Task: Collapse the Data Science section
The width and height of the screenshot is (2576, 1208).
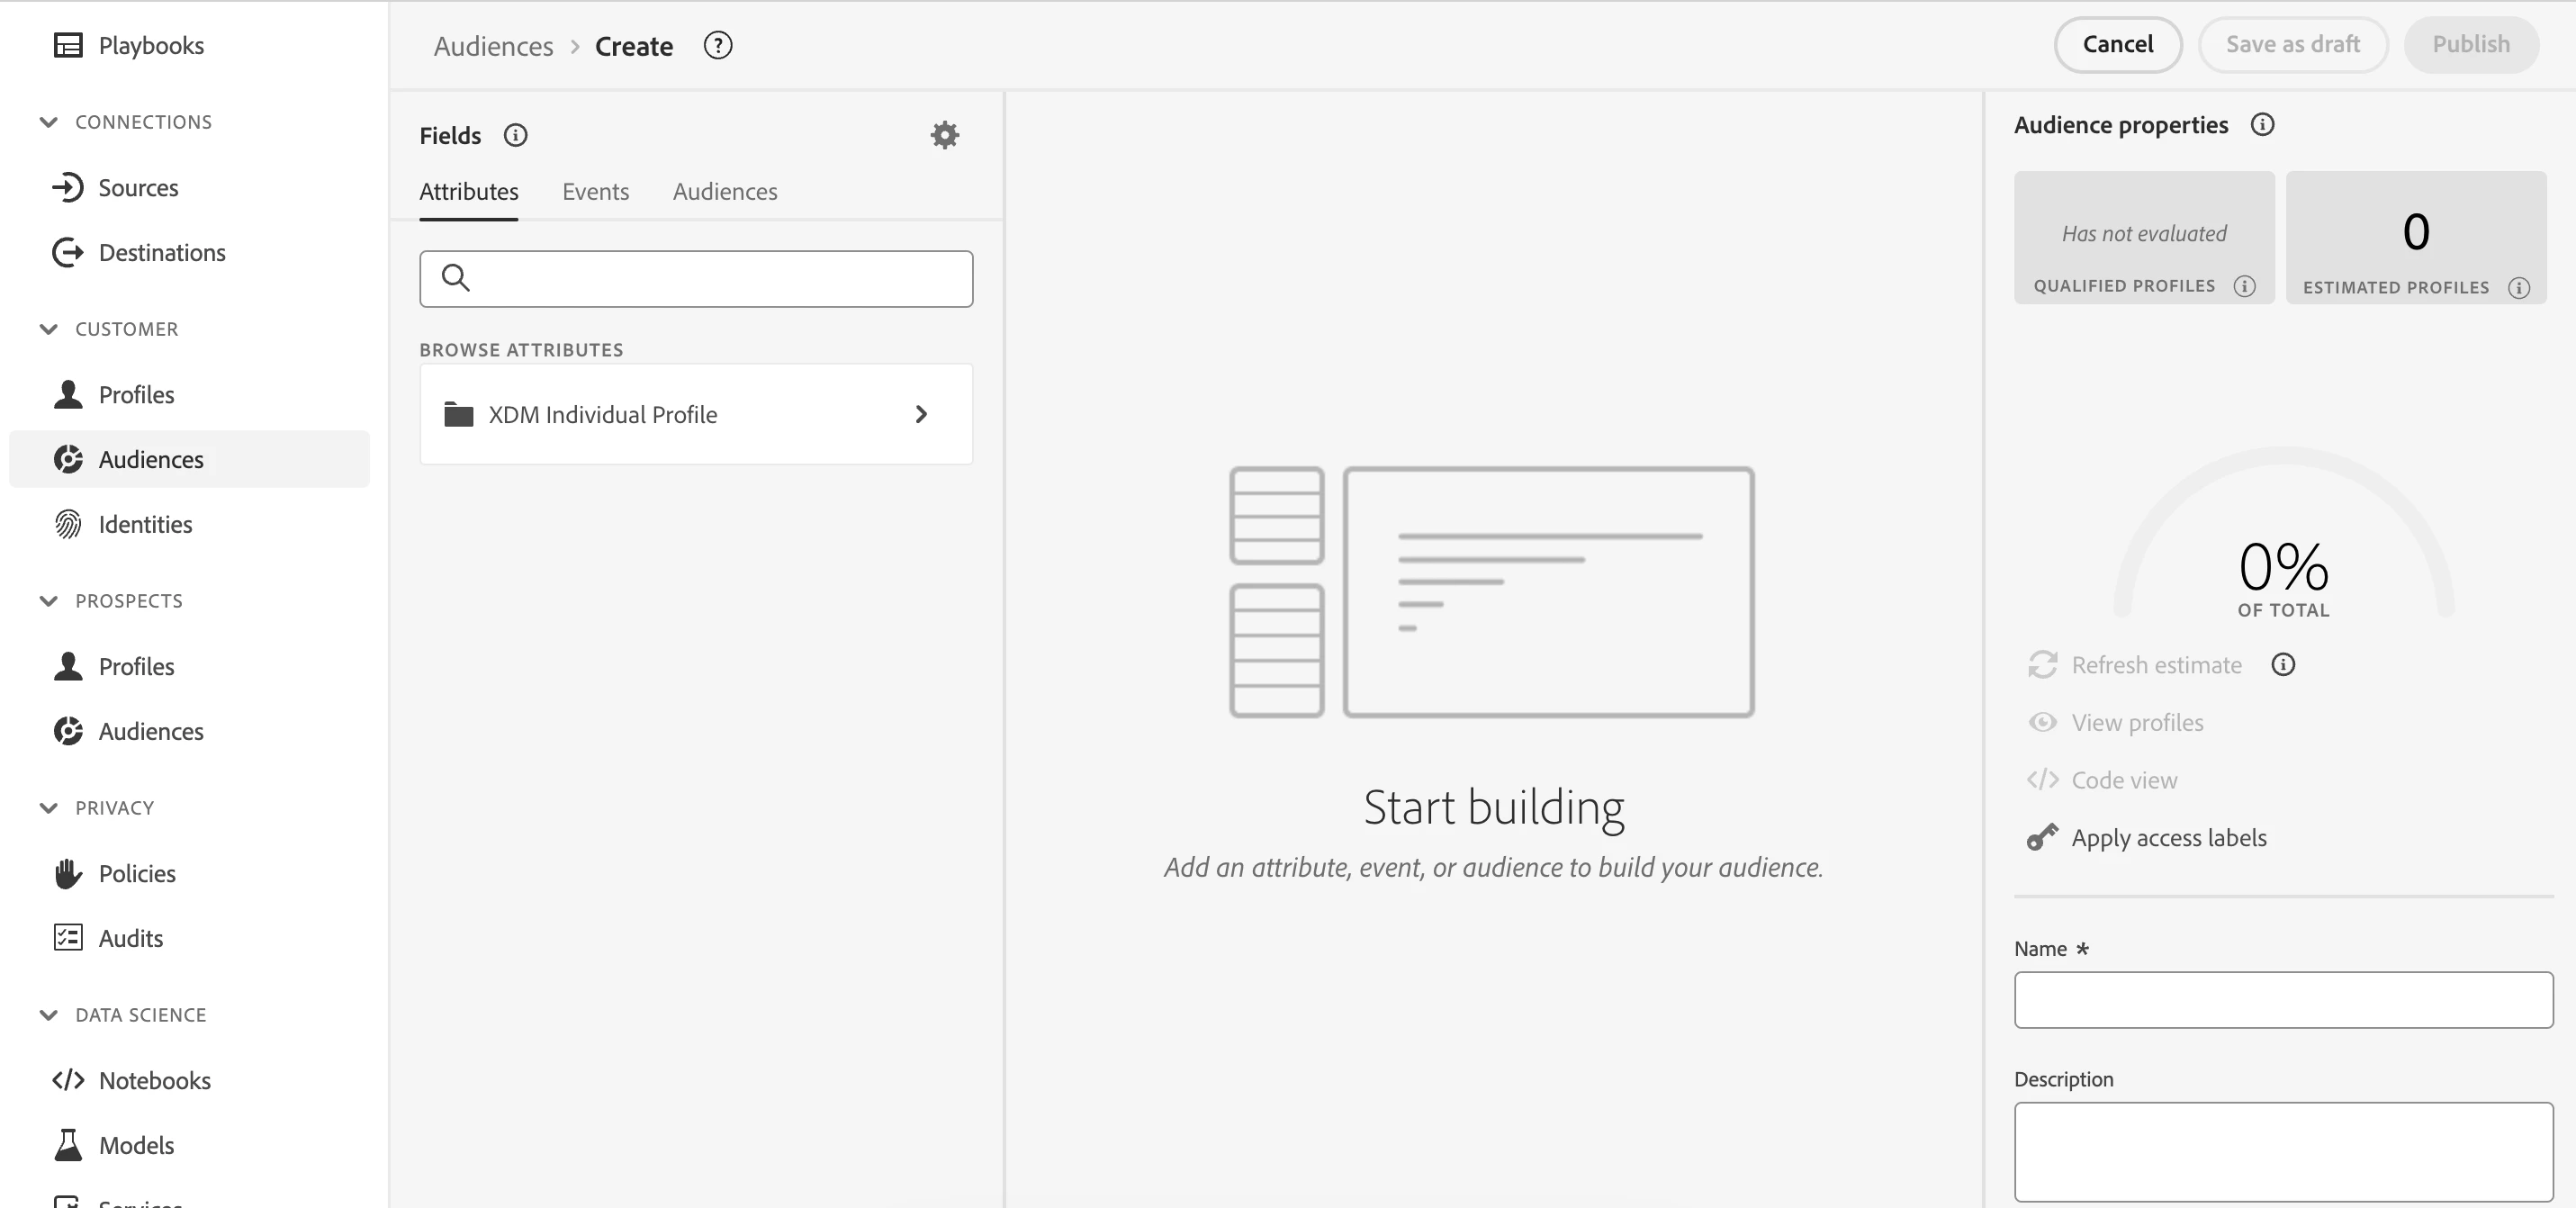Action: pyautogui.click(x=48, y=1014)
